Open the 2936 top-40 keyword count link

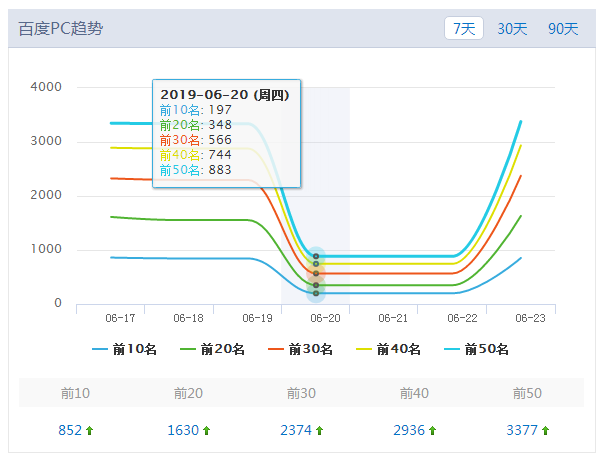pos(409,430)
